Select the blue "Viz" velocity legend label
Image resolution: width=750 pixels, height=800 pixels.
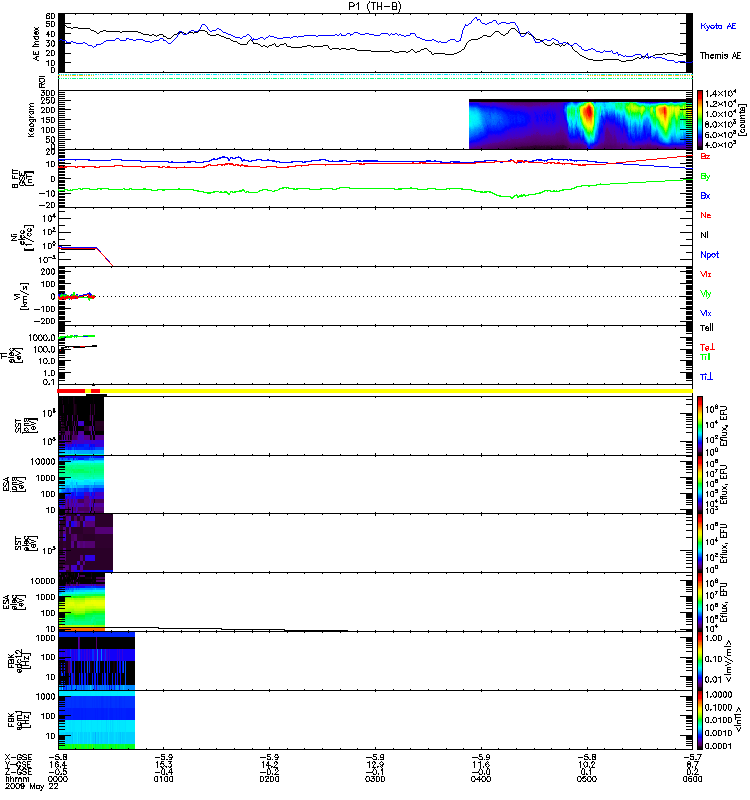click(x=706, y=313)
